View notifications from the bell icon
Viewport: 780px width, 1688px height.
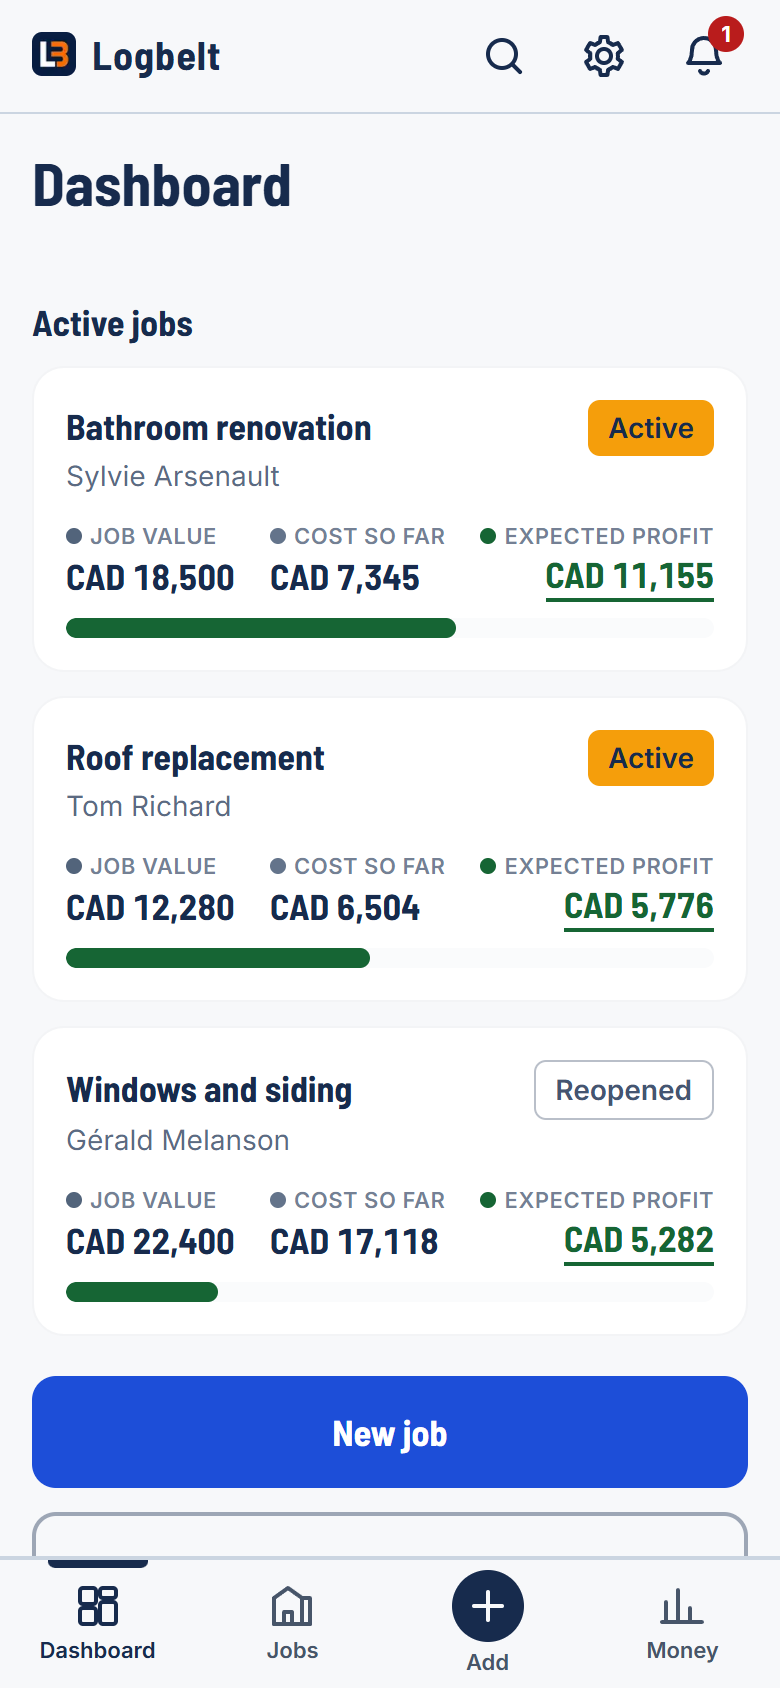[704, 56]
